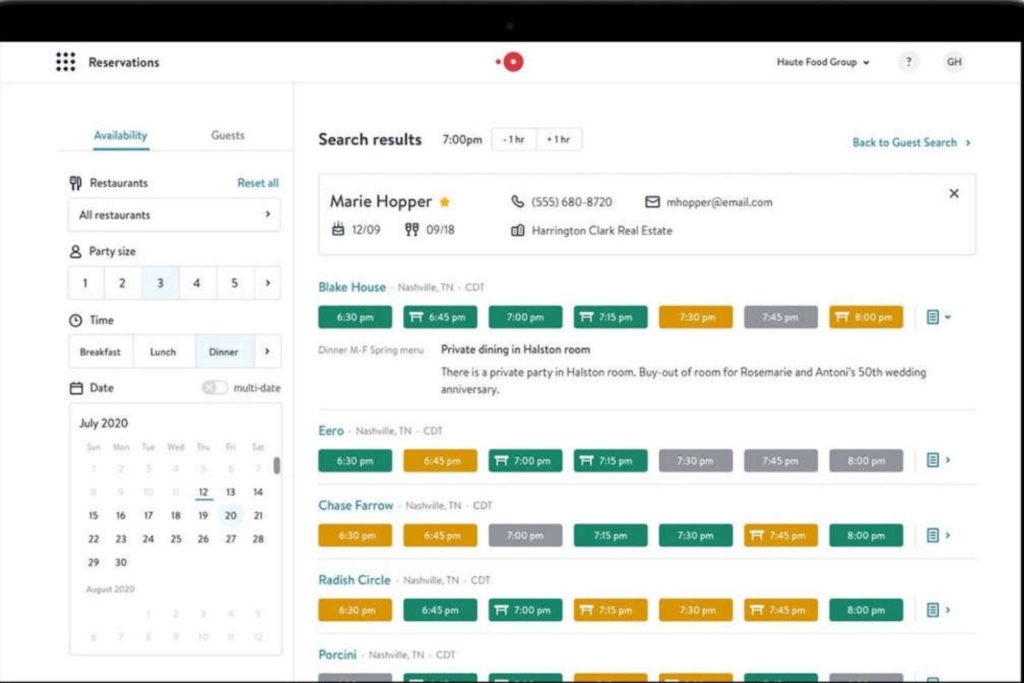Open the Haute Food Group dropdown

tap(823, 62)
